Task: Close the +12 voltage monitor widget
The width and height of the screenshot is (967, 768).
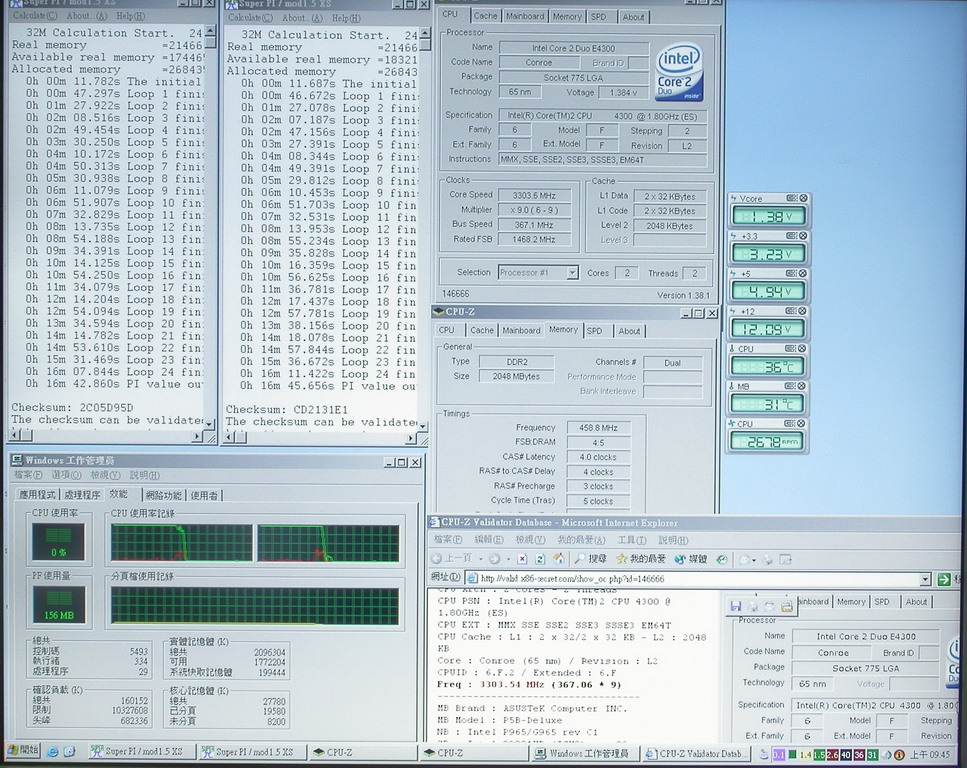Action: pos(803,311)
